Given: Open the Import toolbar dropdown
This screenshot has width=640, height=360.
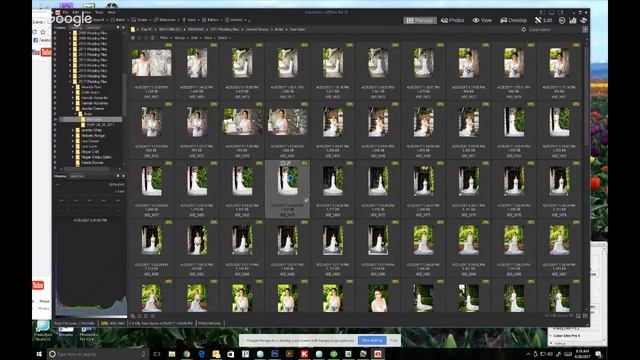Looking at the screenshot, I should 100,20.
